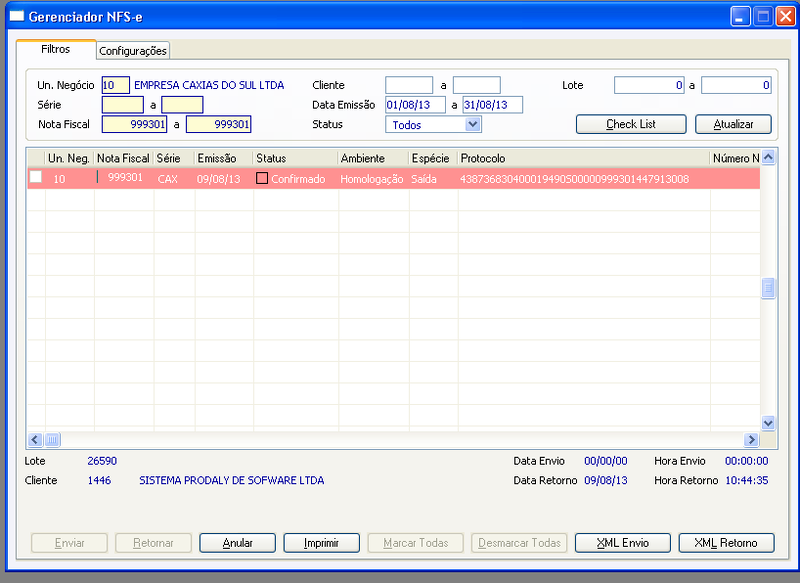Image resolution: width=800 pixels, height=583 pixels.
Task: Focus the second Nota Fiscal field
Action: [x=218, y=124]
